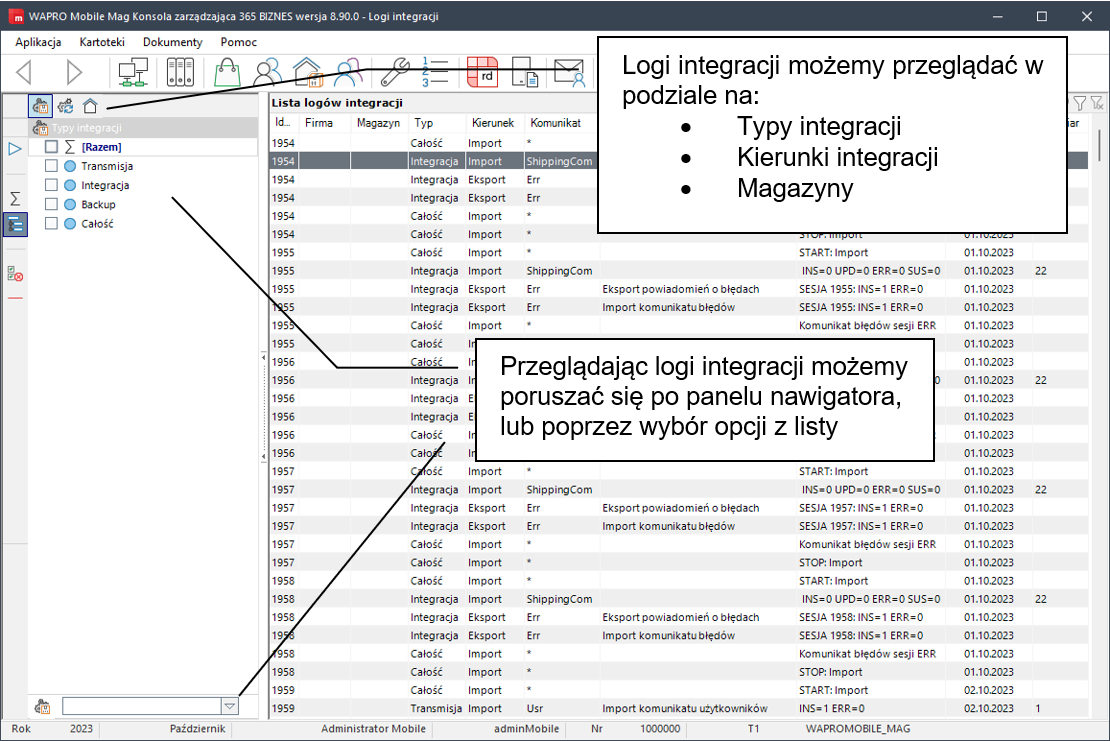Sort by the Komunikat column header
This screenshot has width=1110, height=741.
coord(556,123)
